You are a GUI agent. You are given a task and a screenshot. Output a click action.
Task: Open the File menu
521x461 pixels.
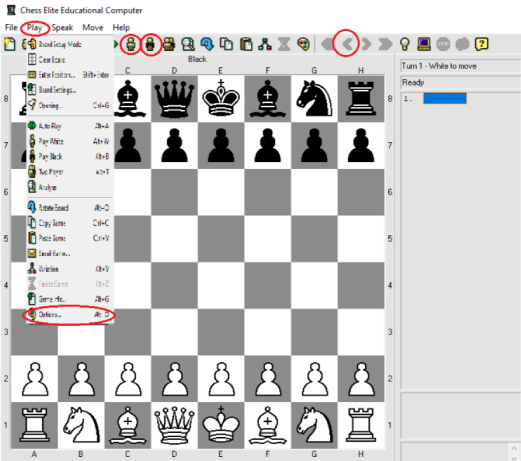click(11, 27)
